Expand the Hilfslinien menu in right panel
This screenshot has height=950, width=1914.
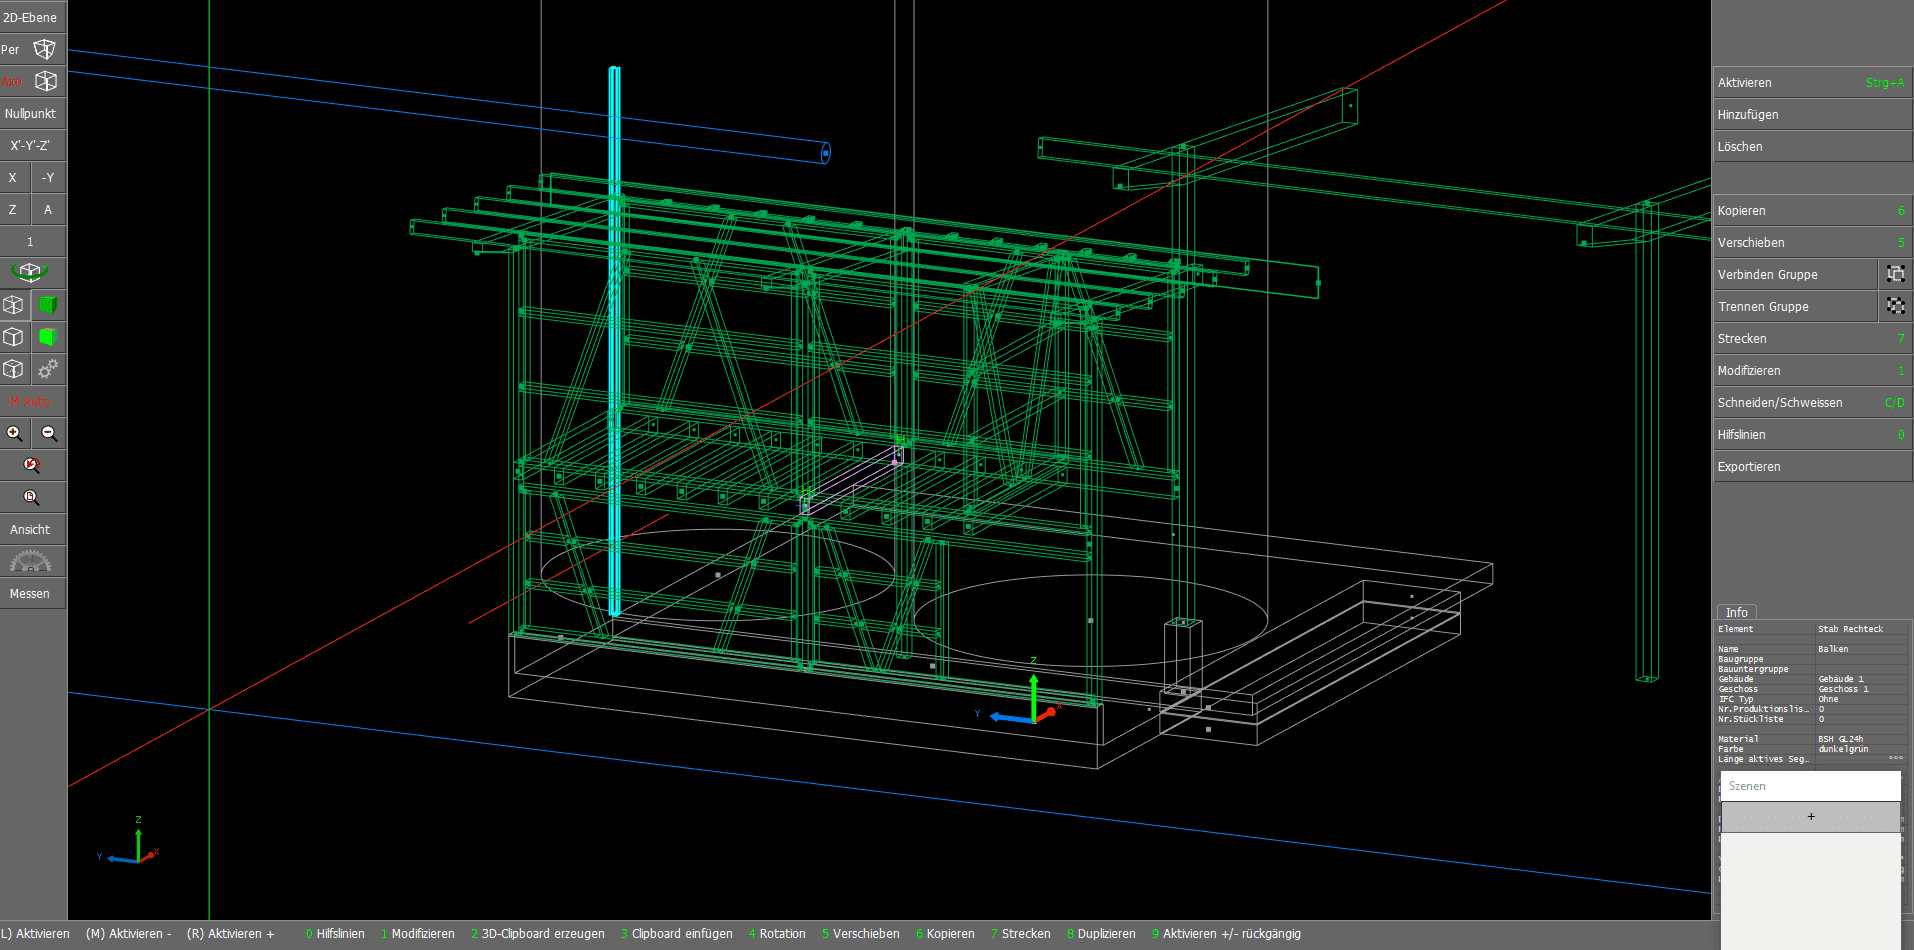coord(1810,435)
